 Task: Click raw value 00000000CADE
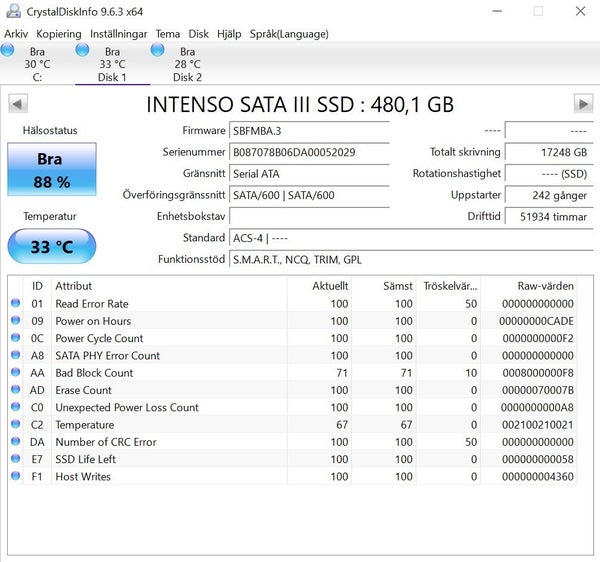point(536,321)
